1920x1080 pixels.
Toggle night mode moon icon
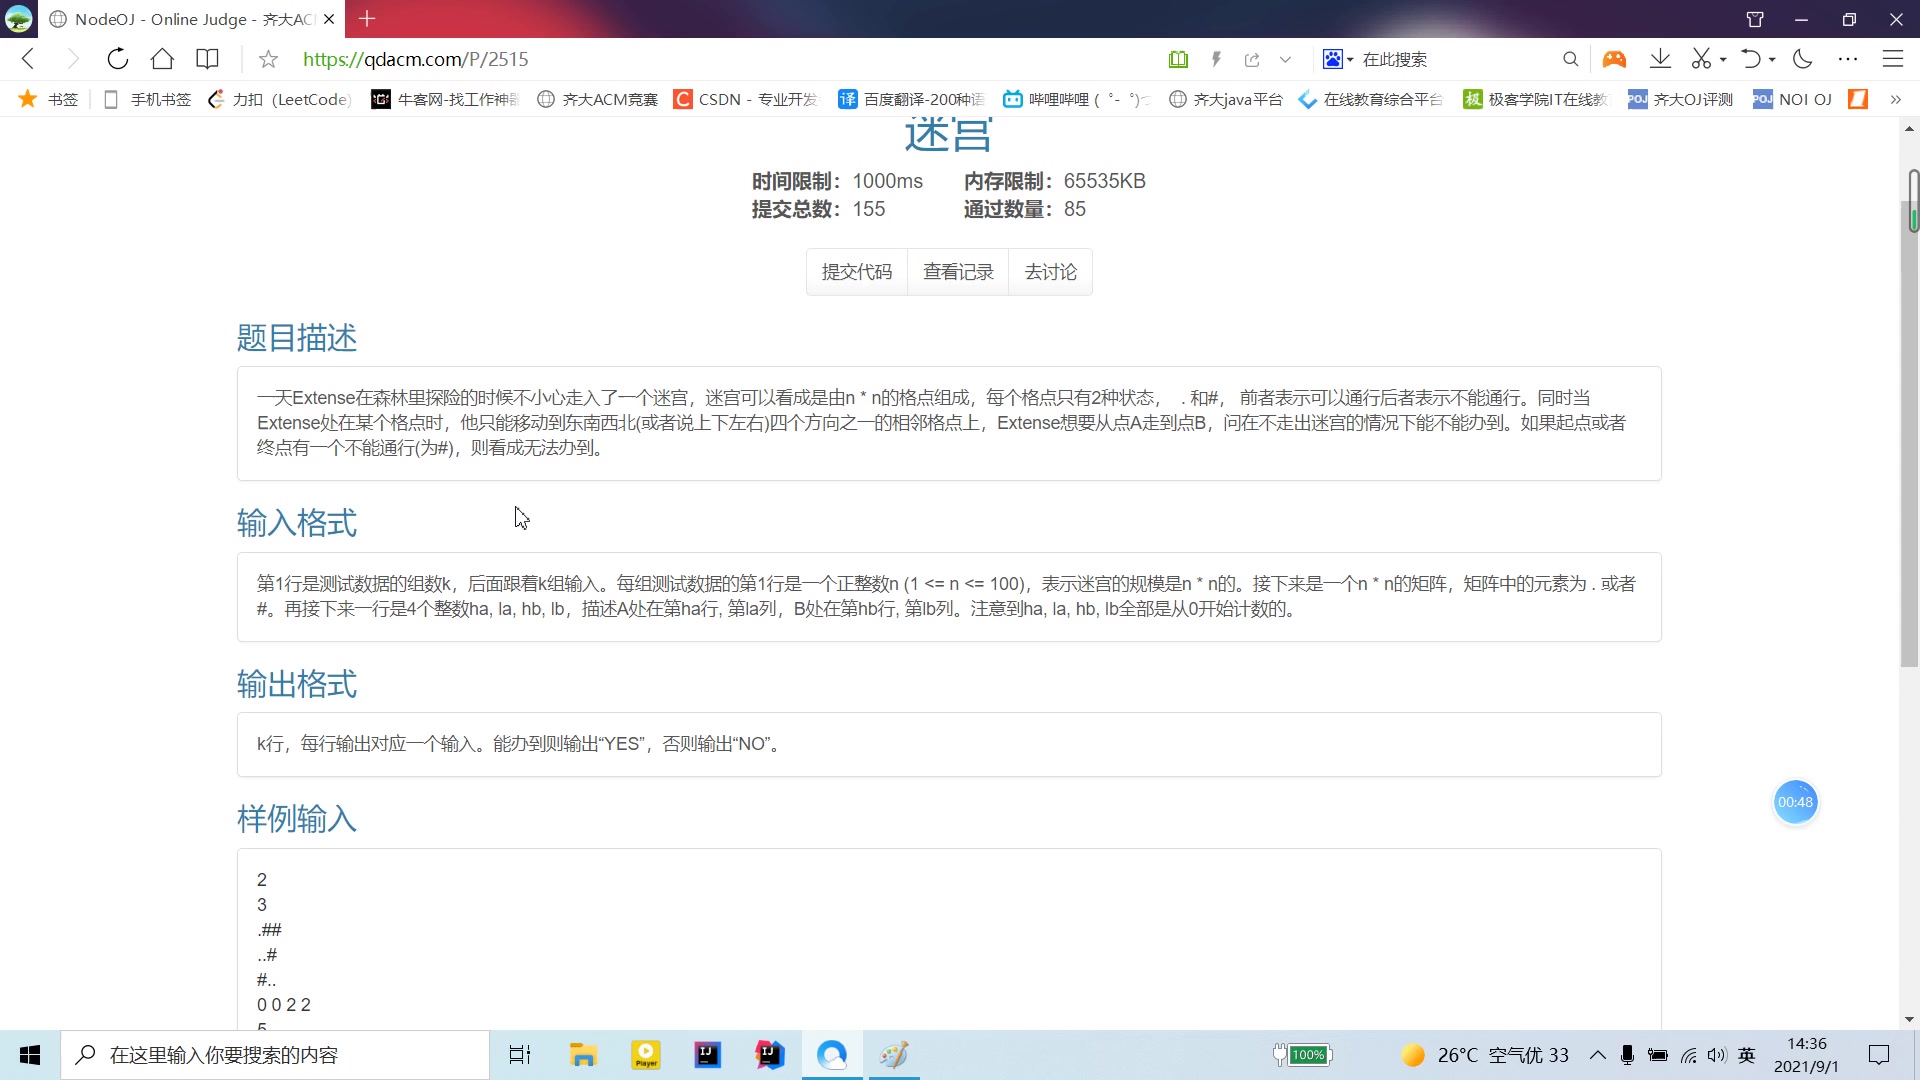point(1803,59)
